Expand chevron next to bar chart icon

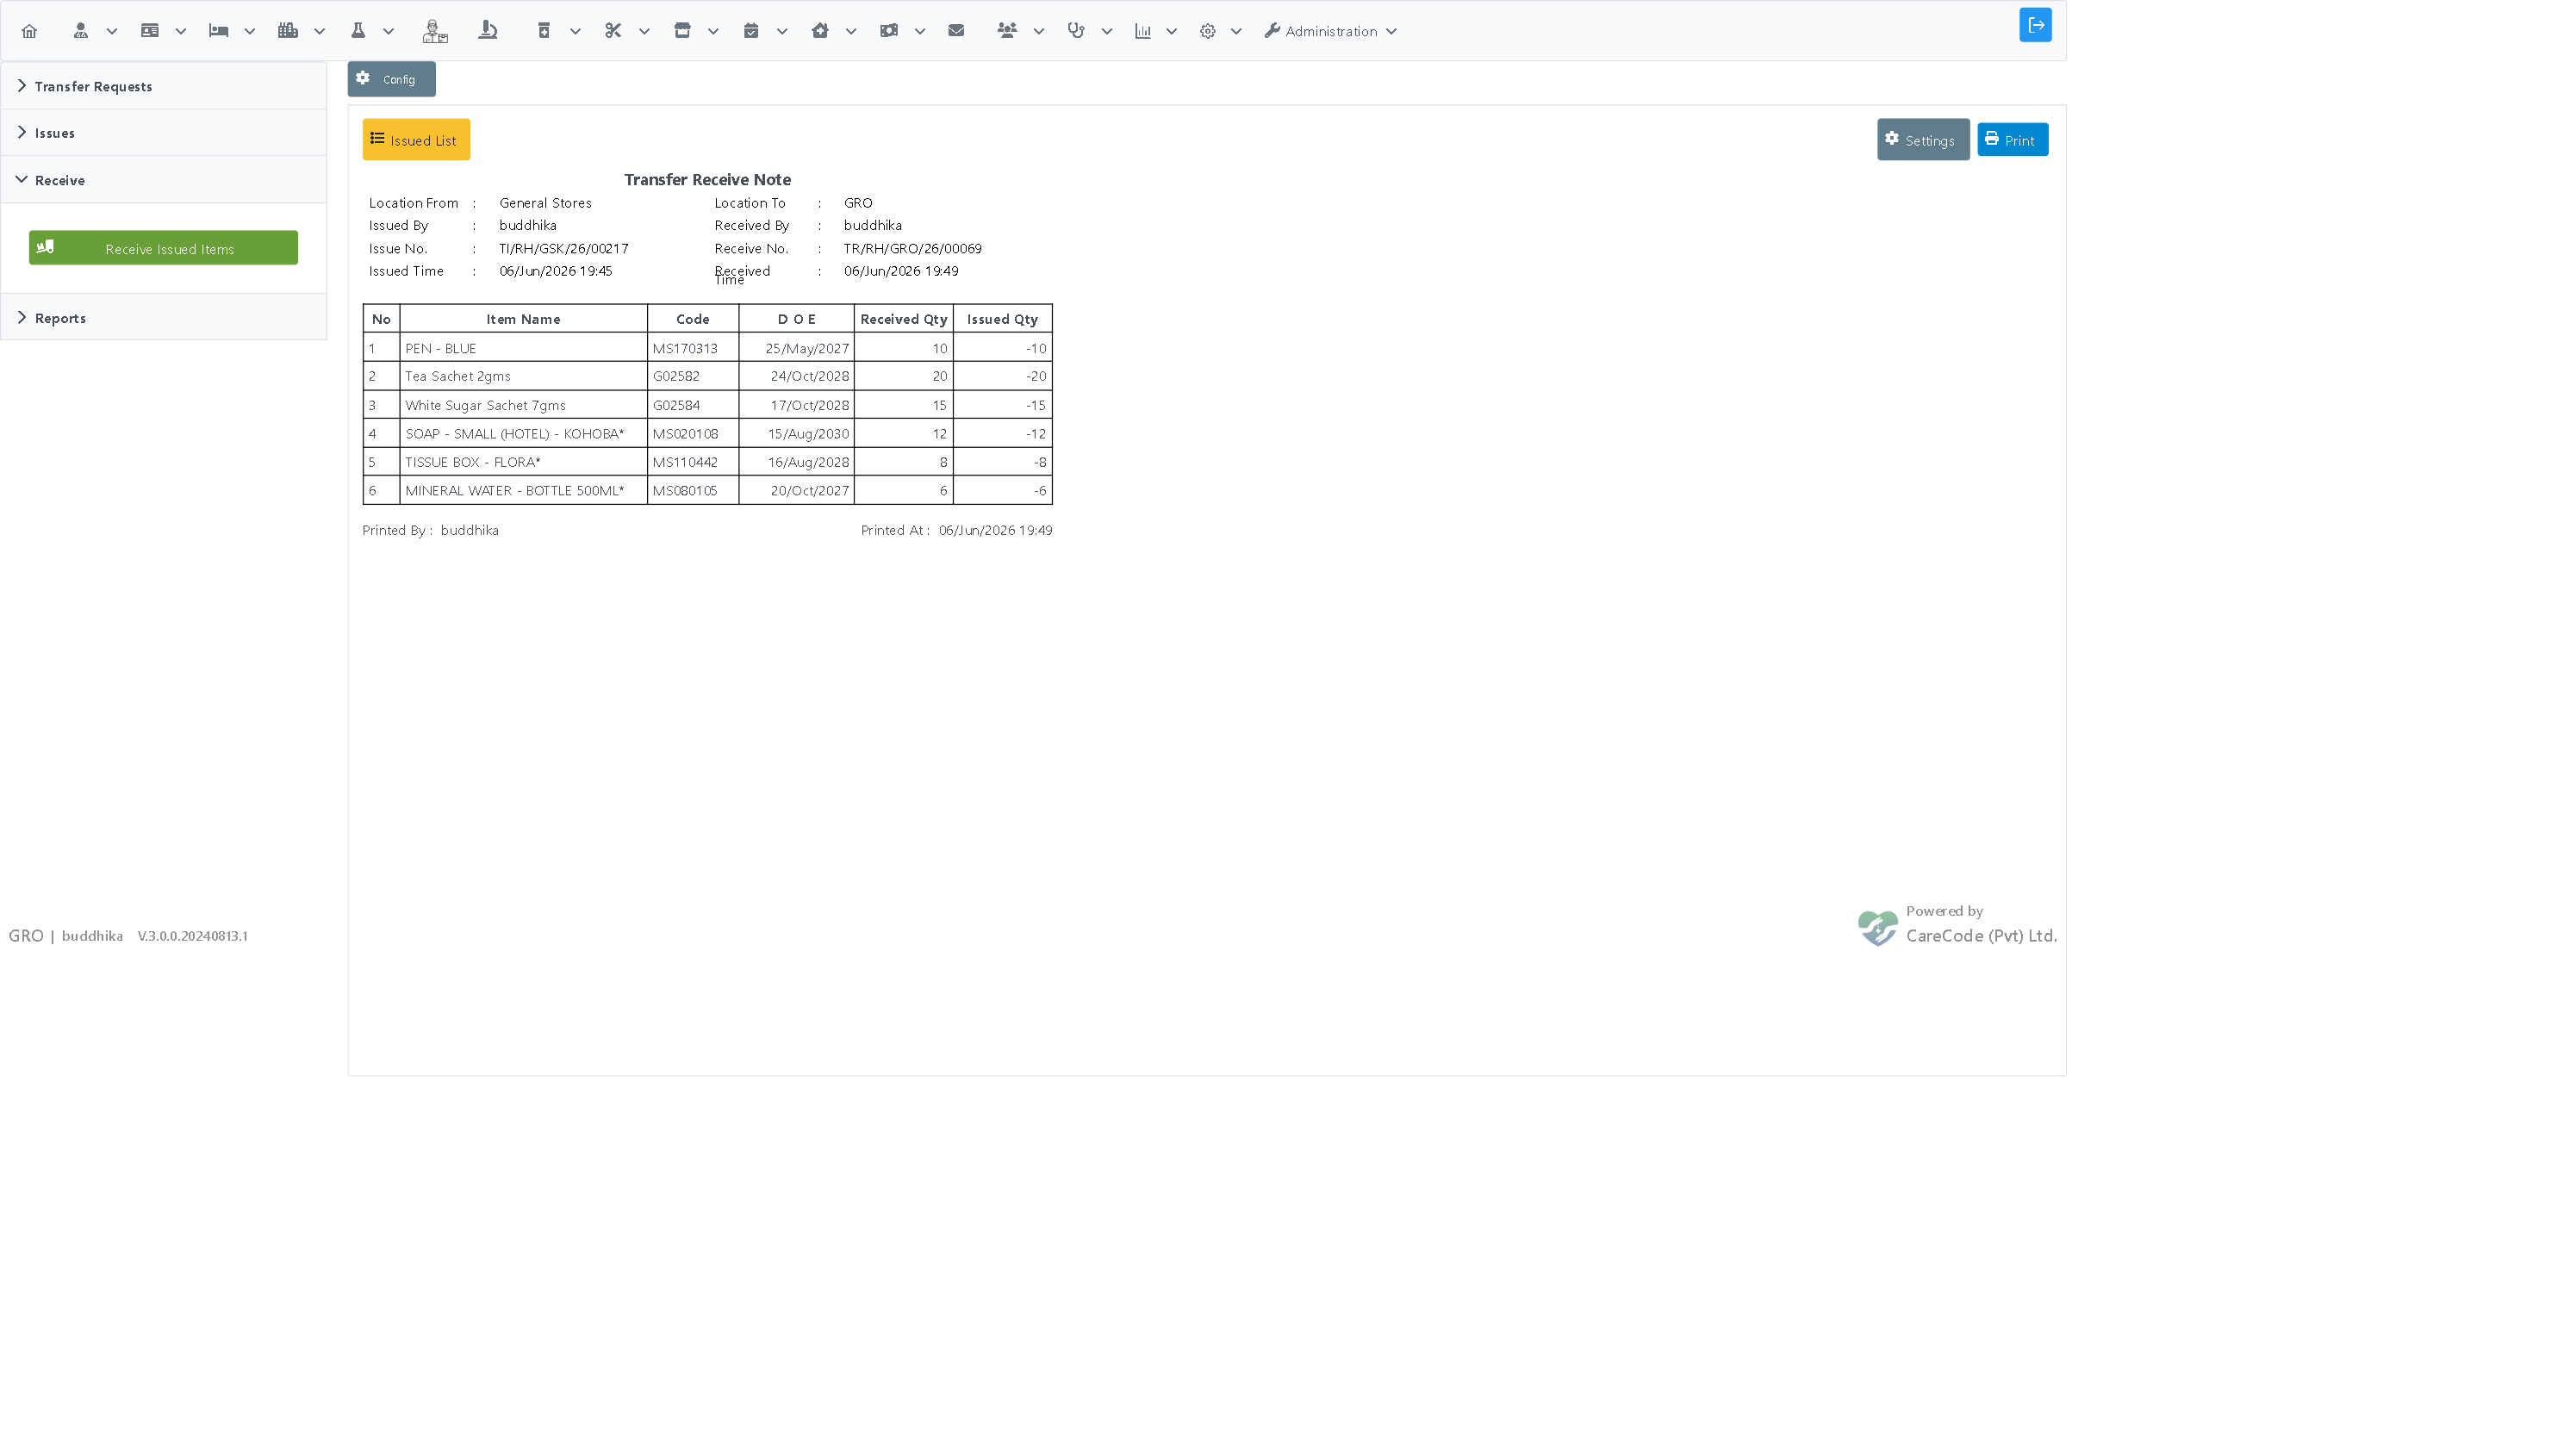click(x=1172, y=31)
